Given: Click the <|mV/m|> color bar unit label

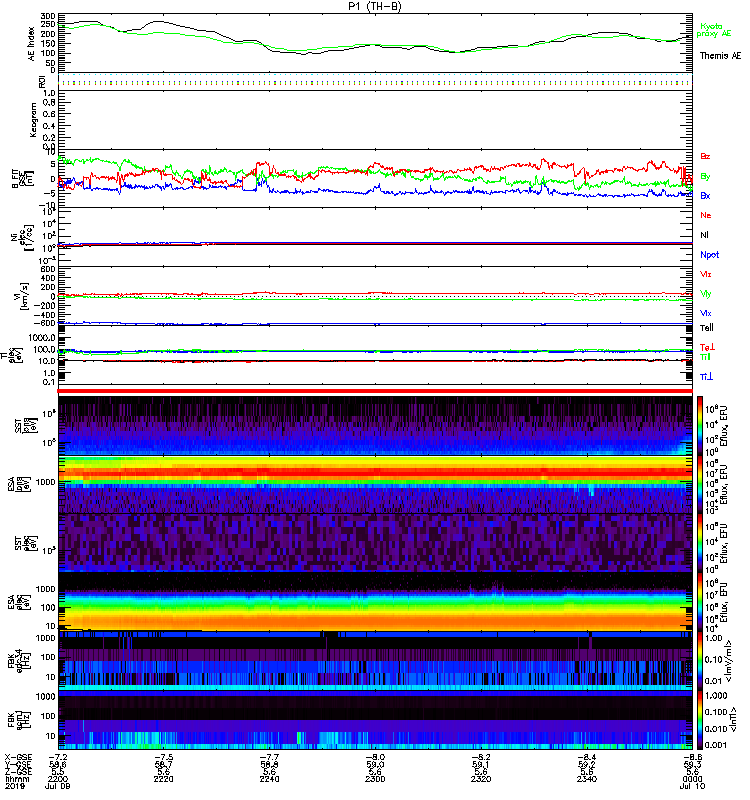Looking at the screenshot, I should click(x=729, y=661).
